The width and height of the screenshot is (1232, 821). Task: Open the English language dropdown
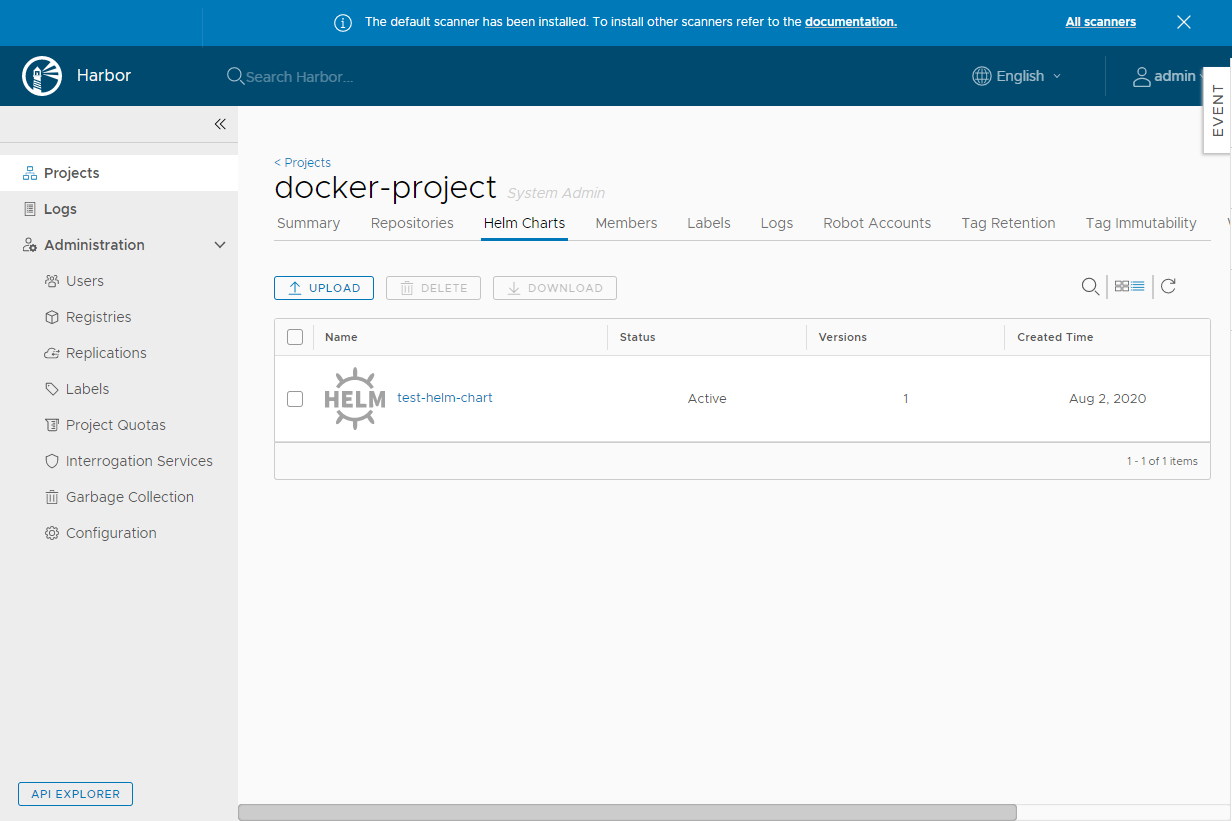[x=1017, y=76]
